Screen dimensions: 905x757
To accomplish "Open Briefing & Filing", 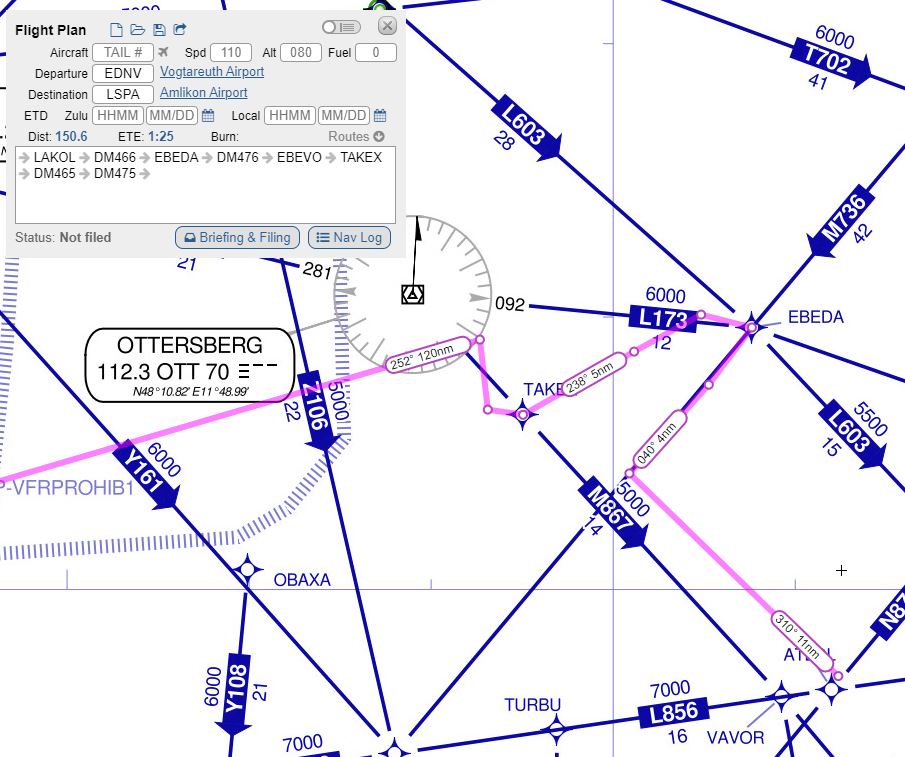I will pyautogui.click(x=237, y=238).
